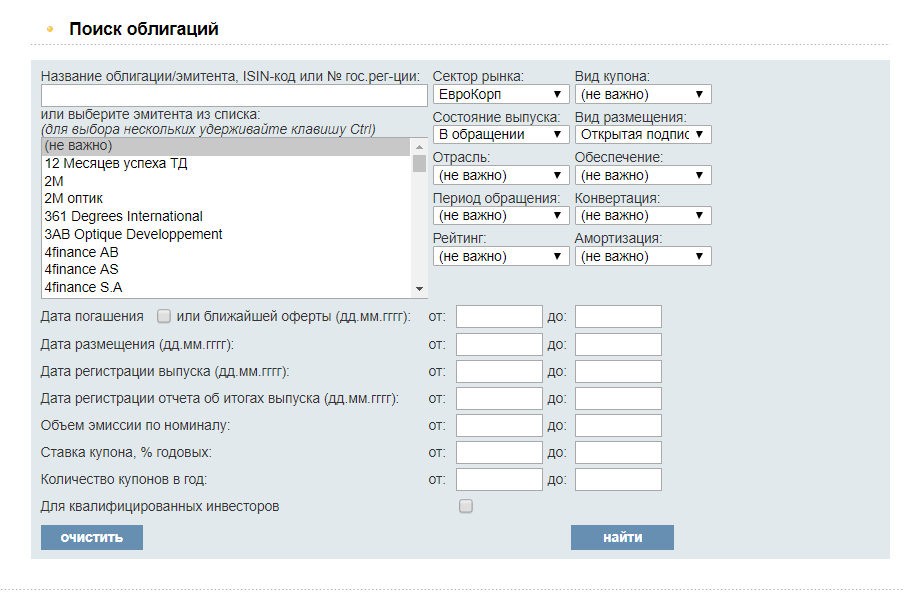Open 'Состояние выпуска' dropdown
This screenshot has width=904, height=595.
click(500, 134)
